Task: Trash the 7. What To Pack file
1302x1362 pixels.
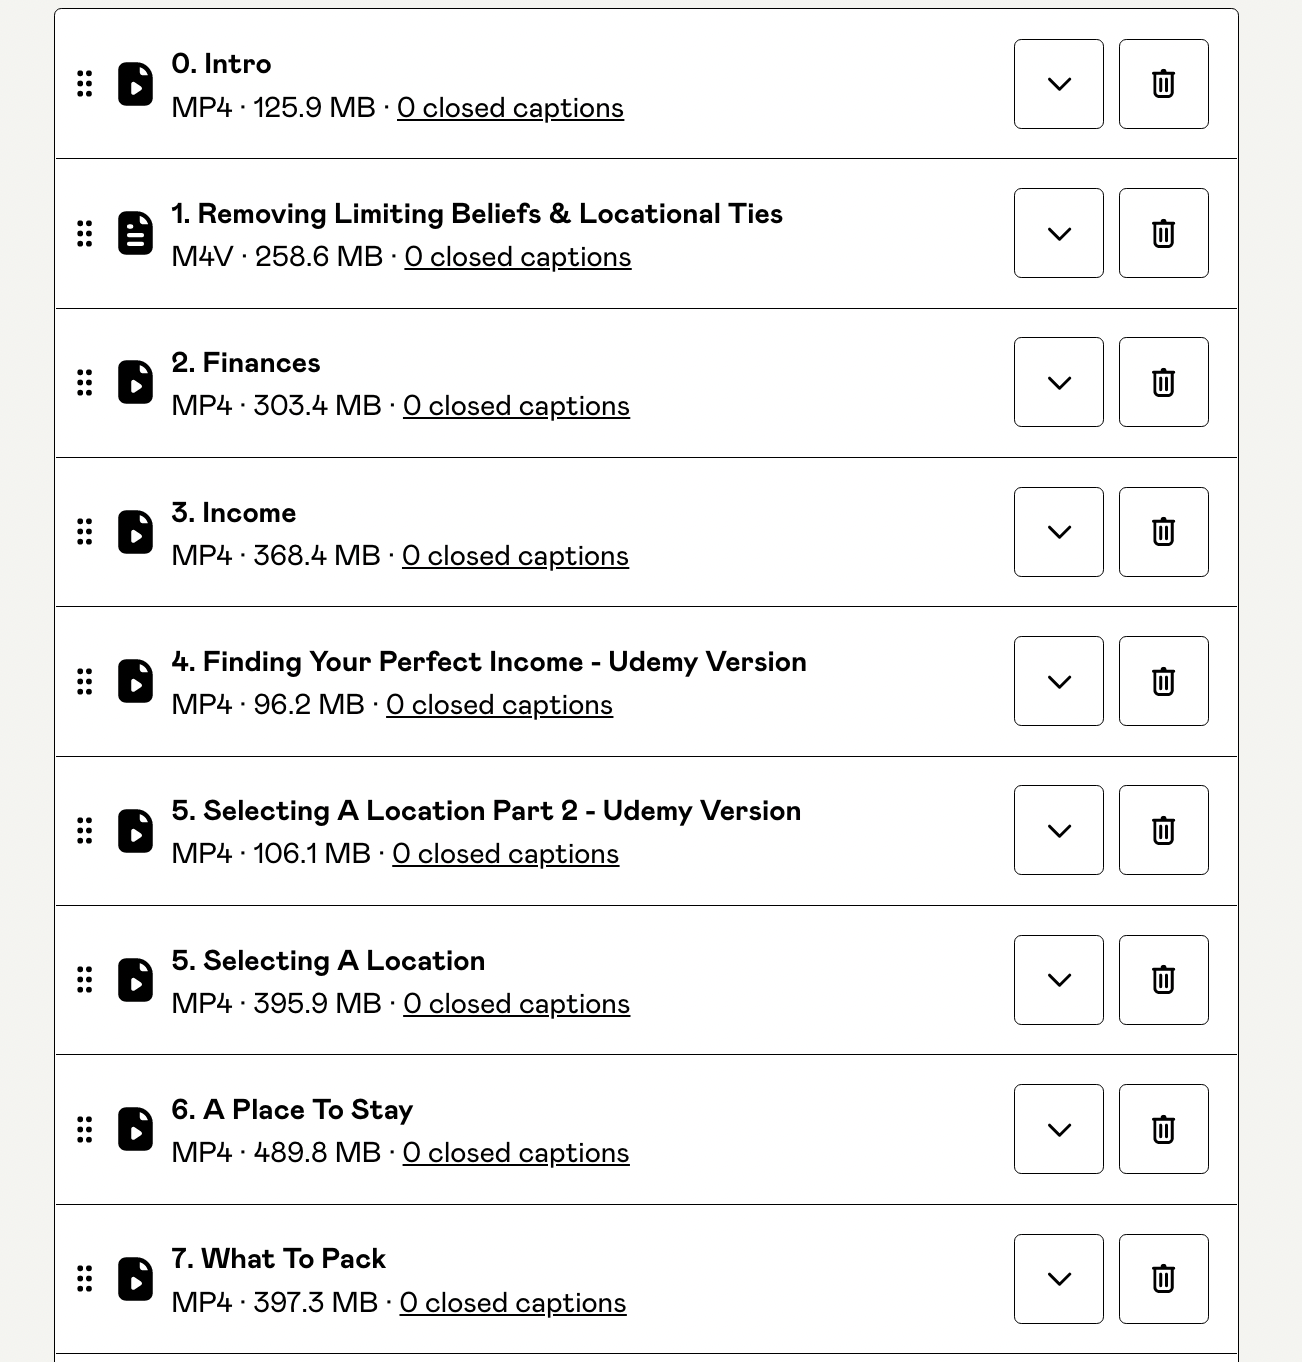Action: [x=1163, y=1278]
